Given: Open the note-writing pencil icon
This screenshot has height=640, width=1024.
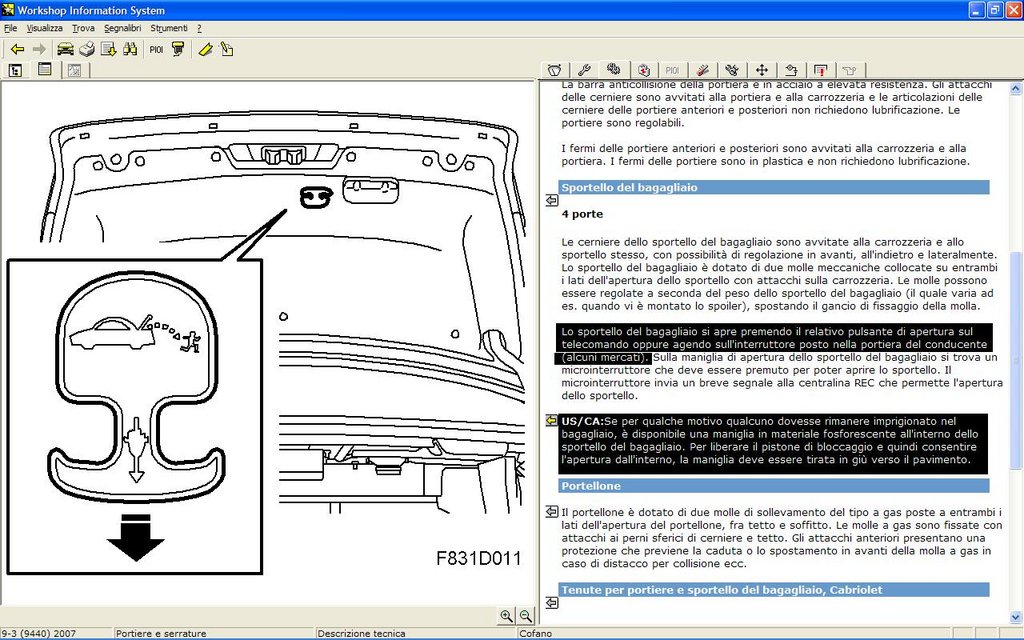Looking at the screenshot, I should pos(227,50).
